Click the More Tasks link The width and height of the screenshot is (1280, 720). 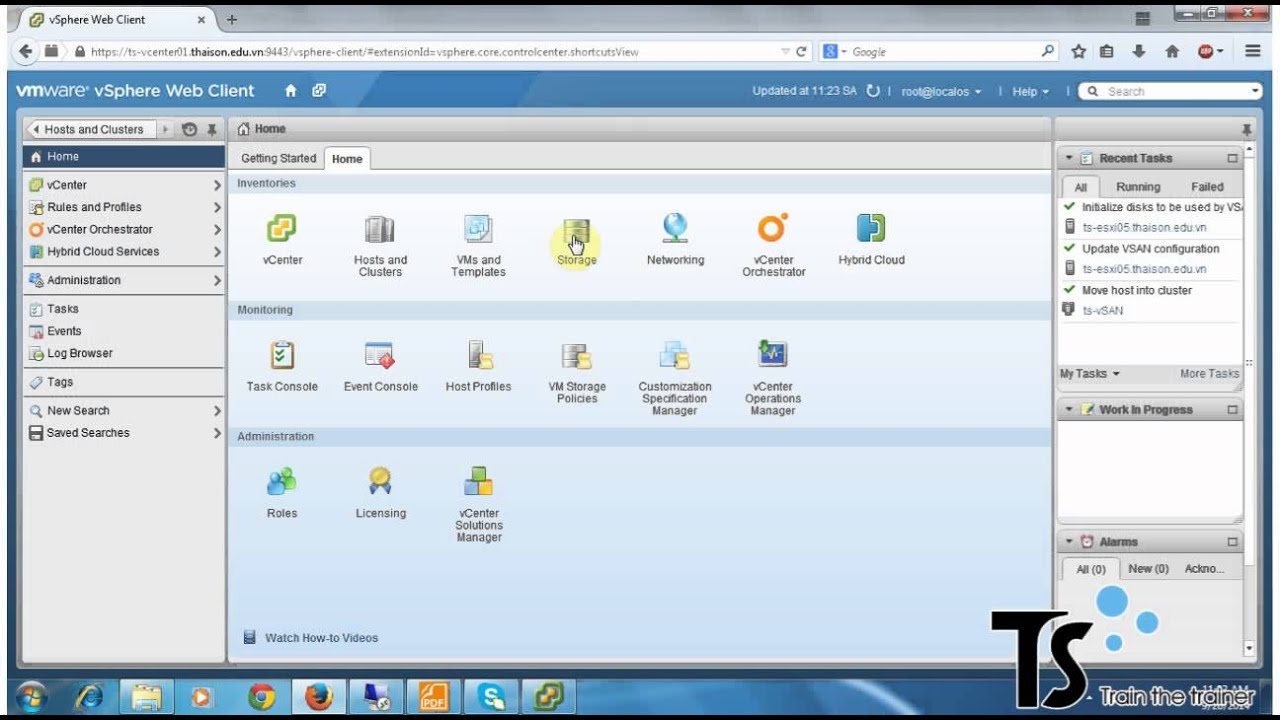(1209, 374)
